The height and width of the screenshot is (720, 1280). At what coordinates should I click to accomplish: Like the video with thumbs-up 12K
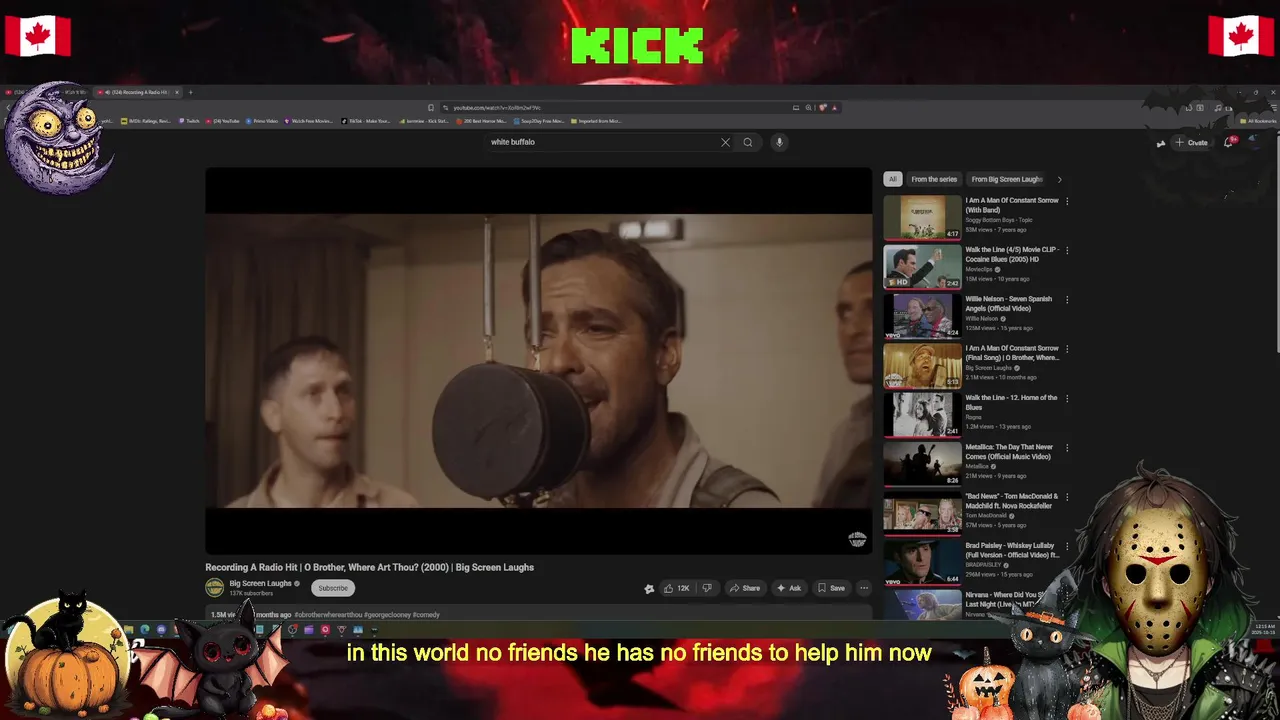click(x=677, y=588)
